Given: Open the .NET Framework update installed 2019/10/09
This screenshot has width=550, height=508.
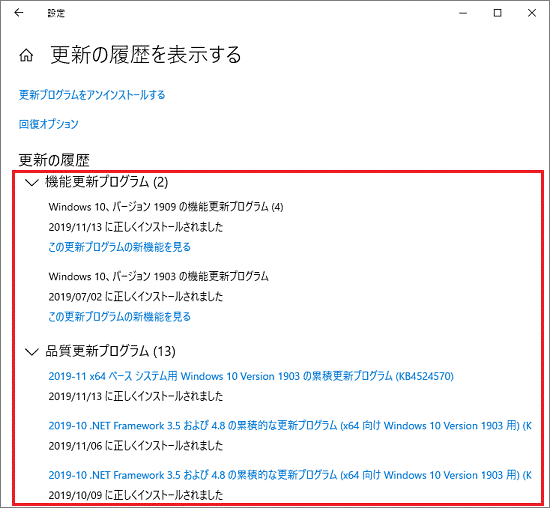Looking at the screenshot, I should (290, 475).
